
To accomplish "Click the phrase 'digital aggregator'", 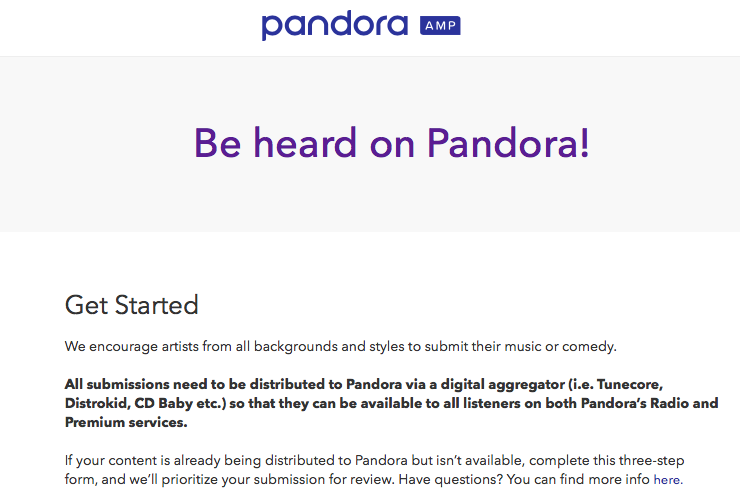I will 503,385.
